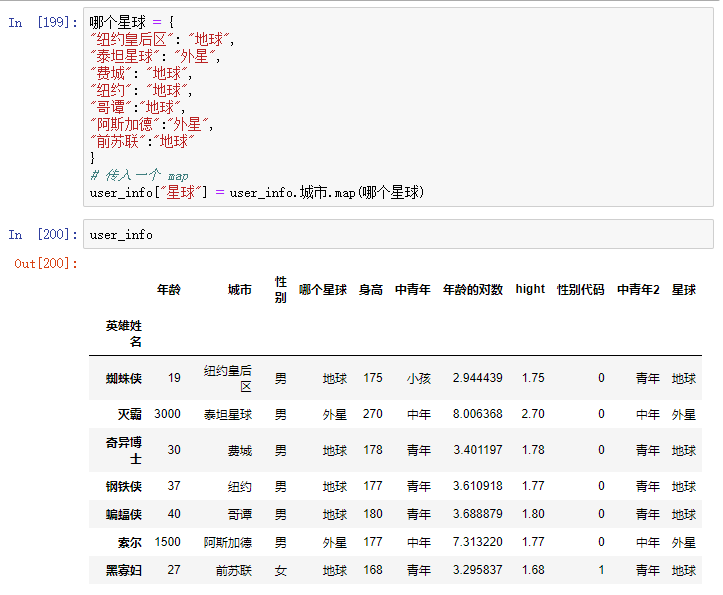
Task: Click the city cell 费城
Action: pos(240,450)
